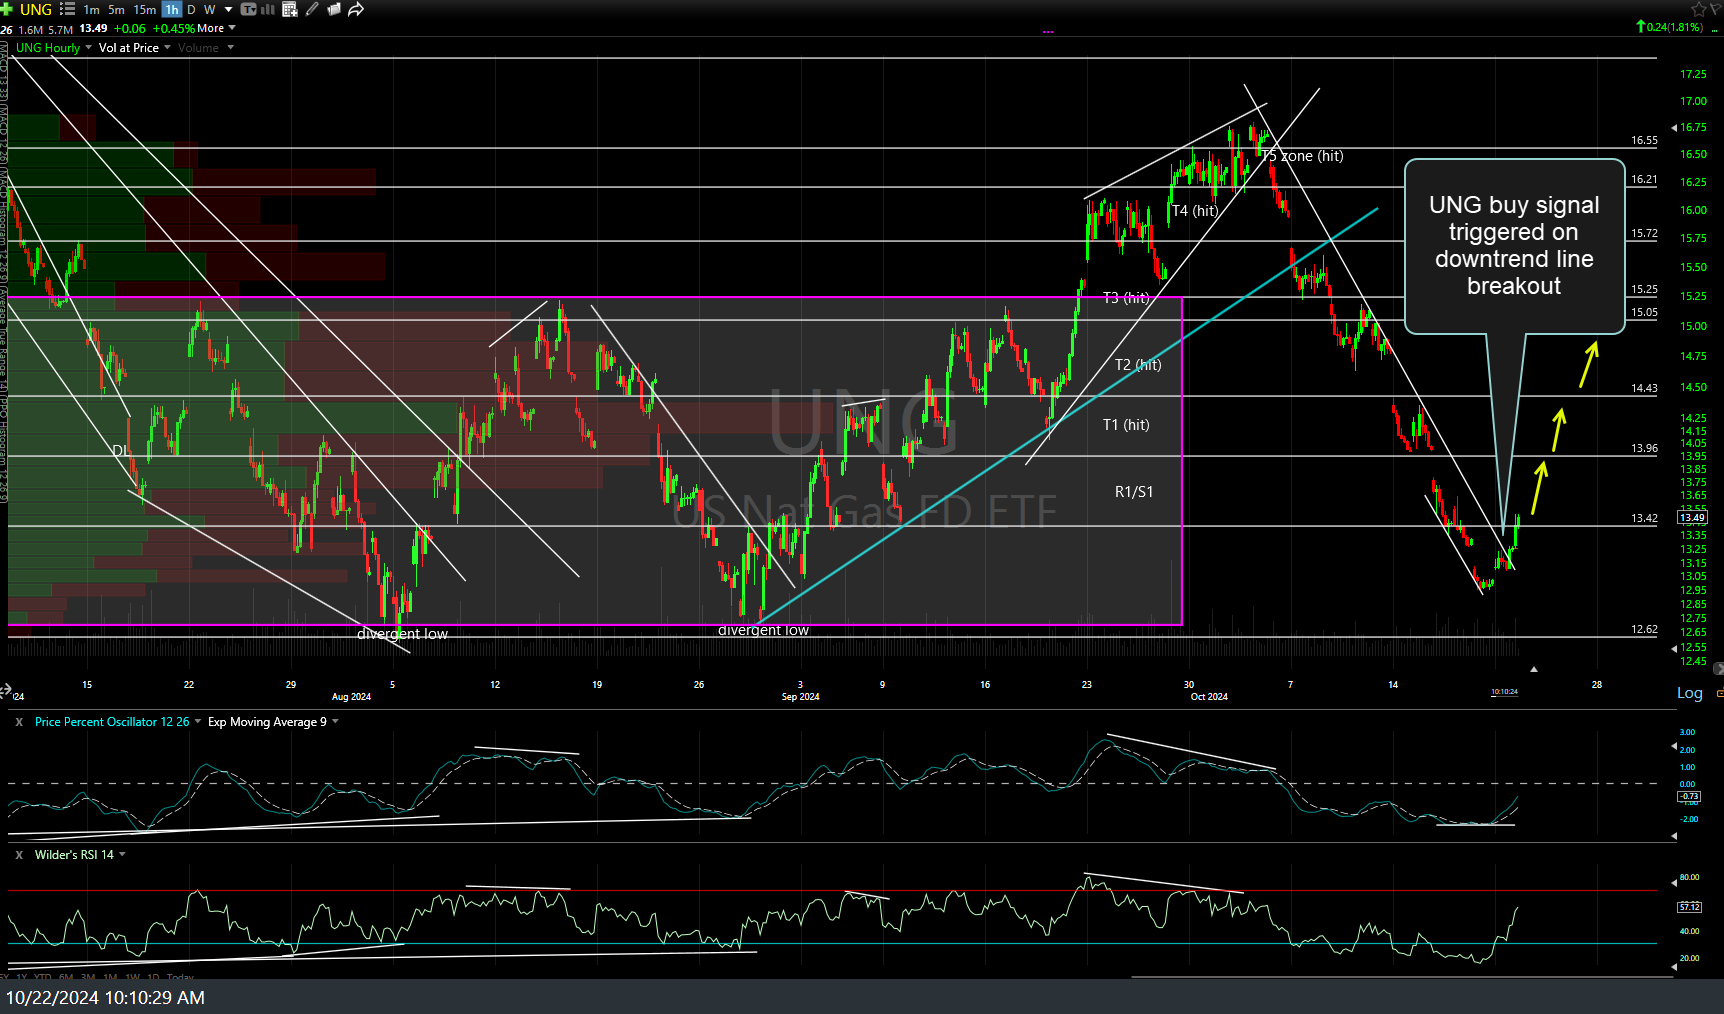This screenshot has width=1724, height=1014.
Task: Select the pencil drawing tool
Action: point(312,9)
